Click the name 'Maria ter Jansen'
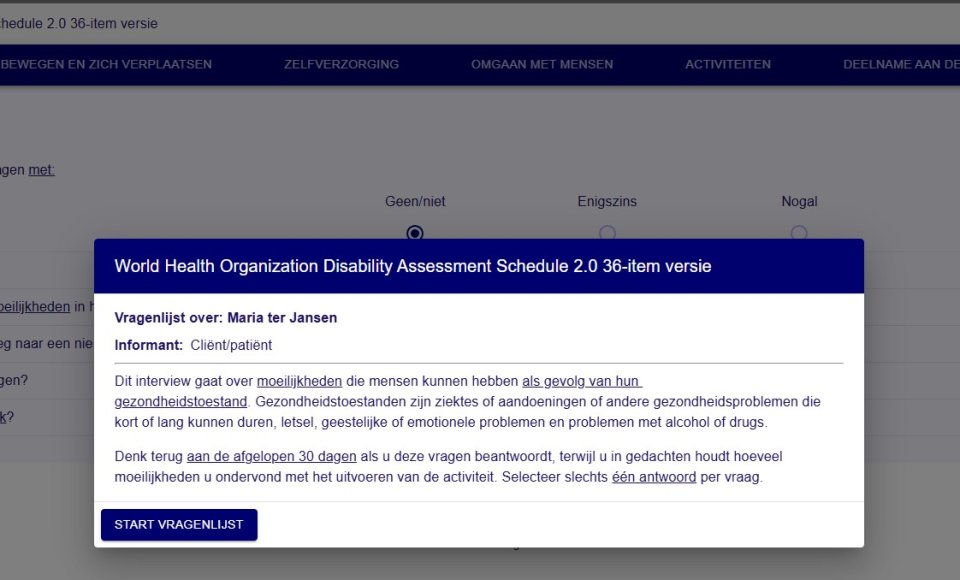 pyautogui.click(x=282, y=318)
